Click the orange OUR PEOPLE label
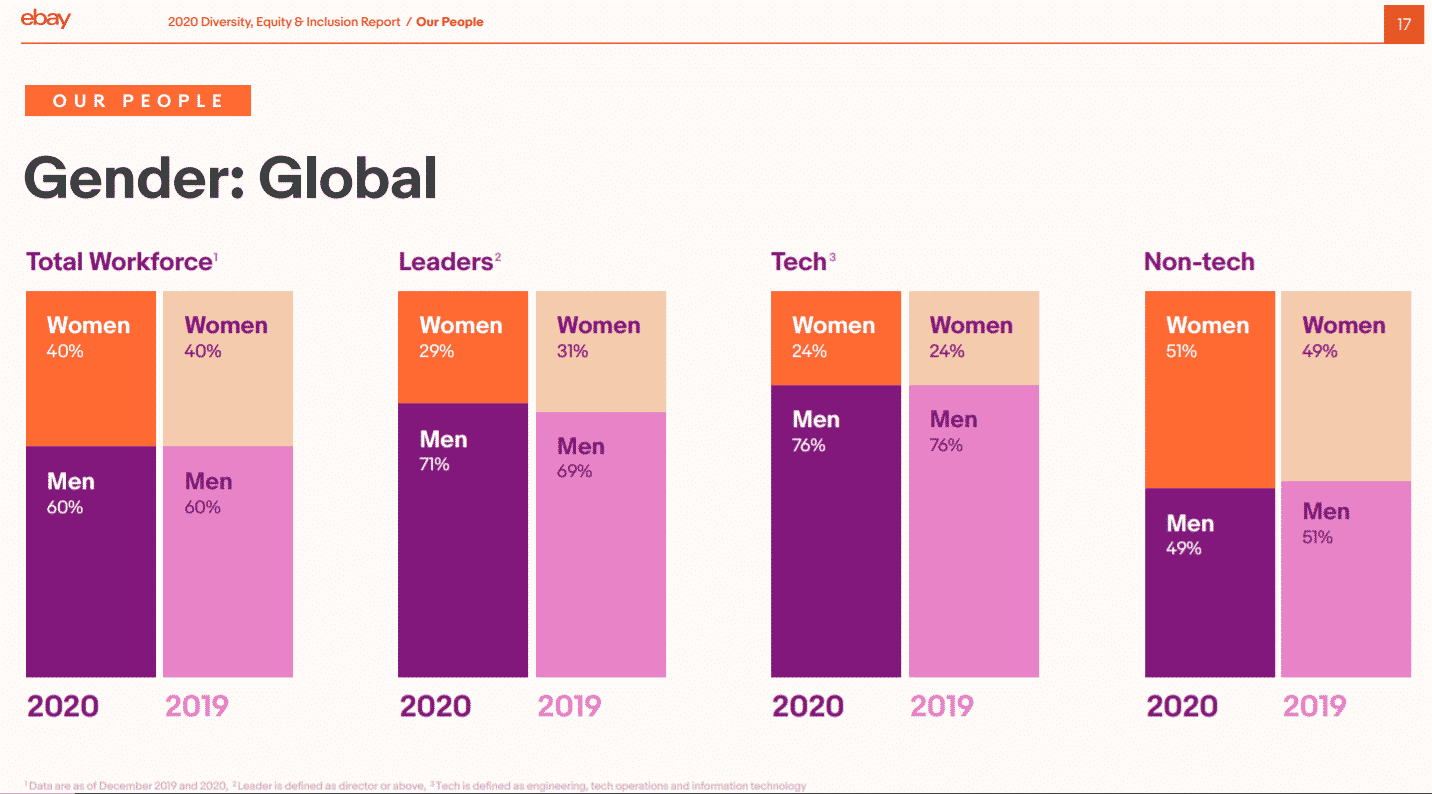 (138, 101)
